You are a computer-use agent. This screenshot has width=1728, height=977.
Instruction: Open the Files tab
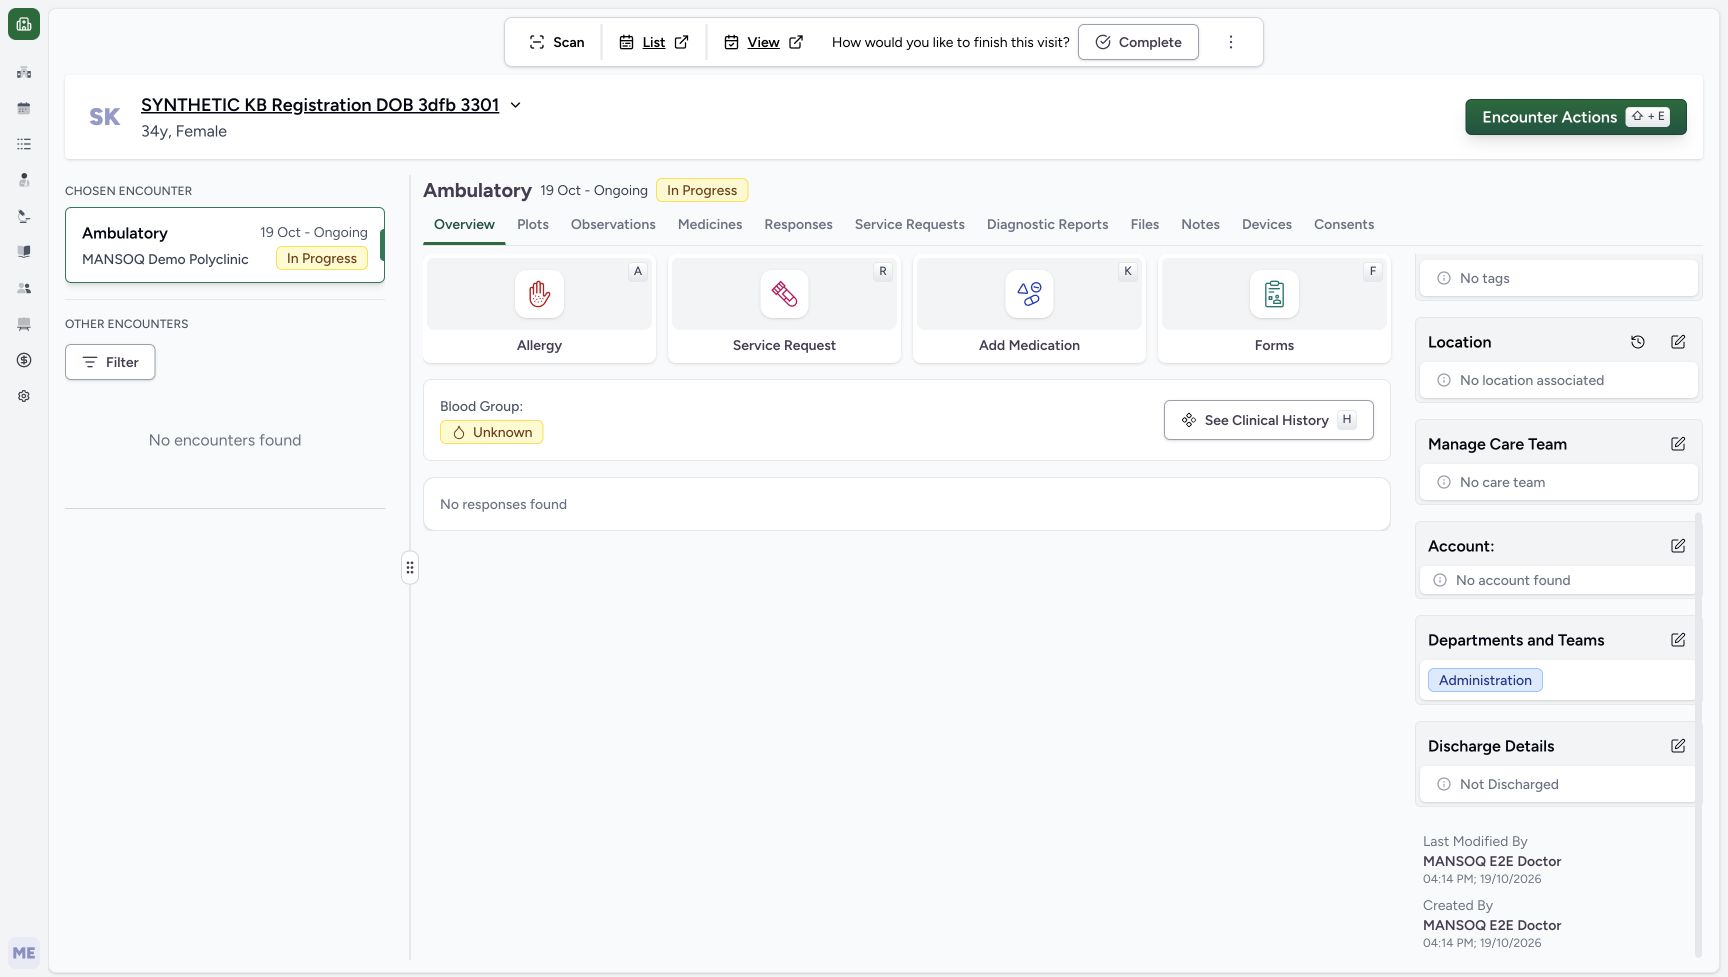pos(1145,224)
